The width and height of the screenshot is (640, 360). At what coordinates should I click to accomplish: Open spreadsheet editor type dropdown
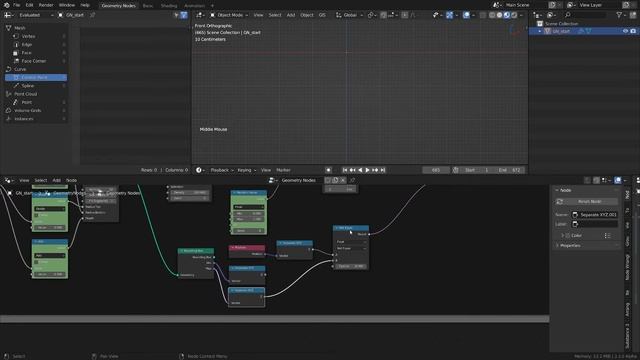9,15
